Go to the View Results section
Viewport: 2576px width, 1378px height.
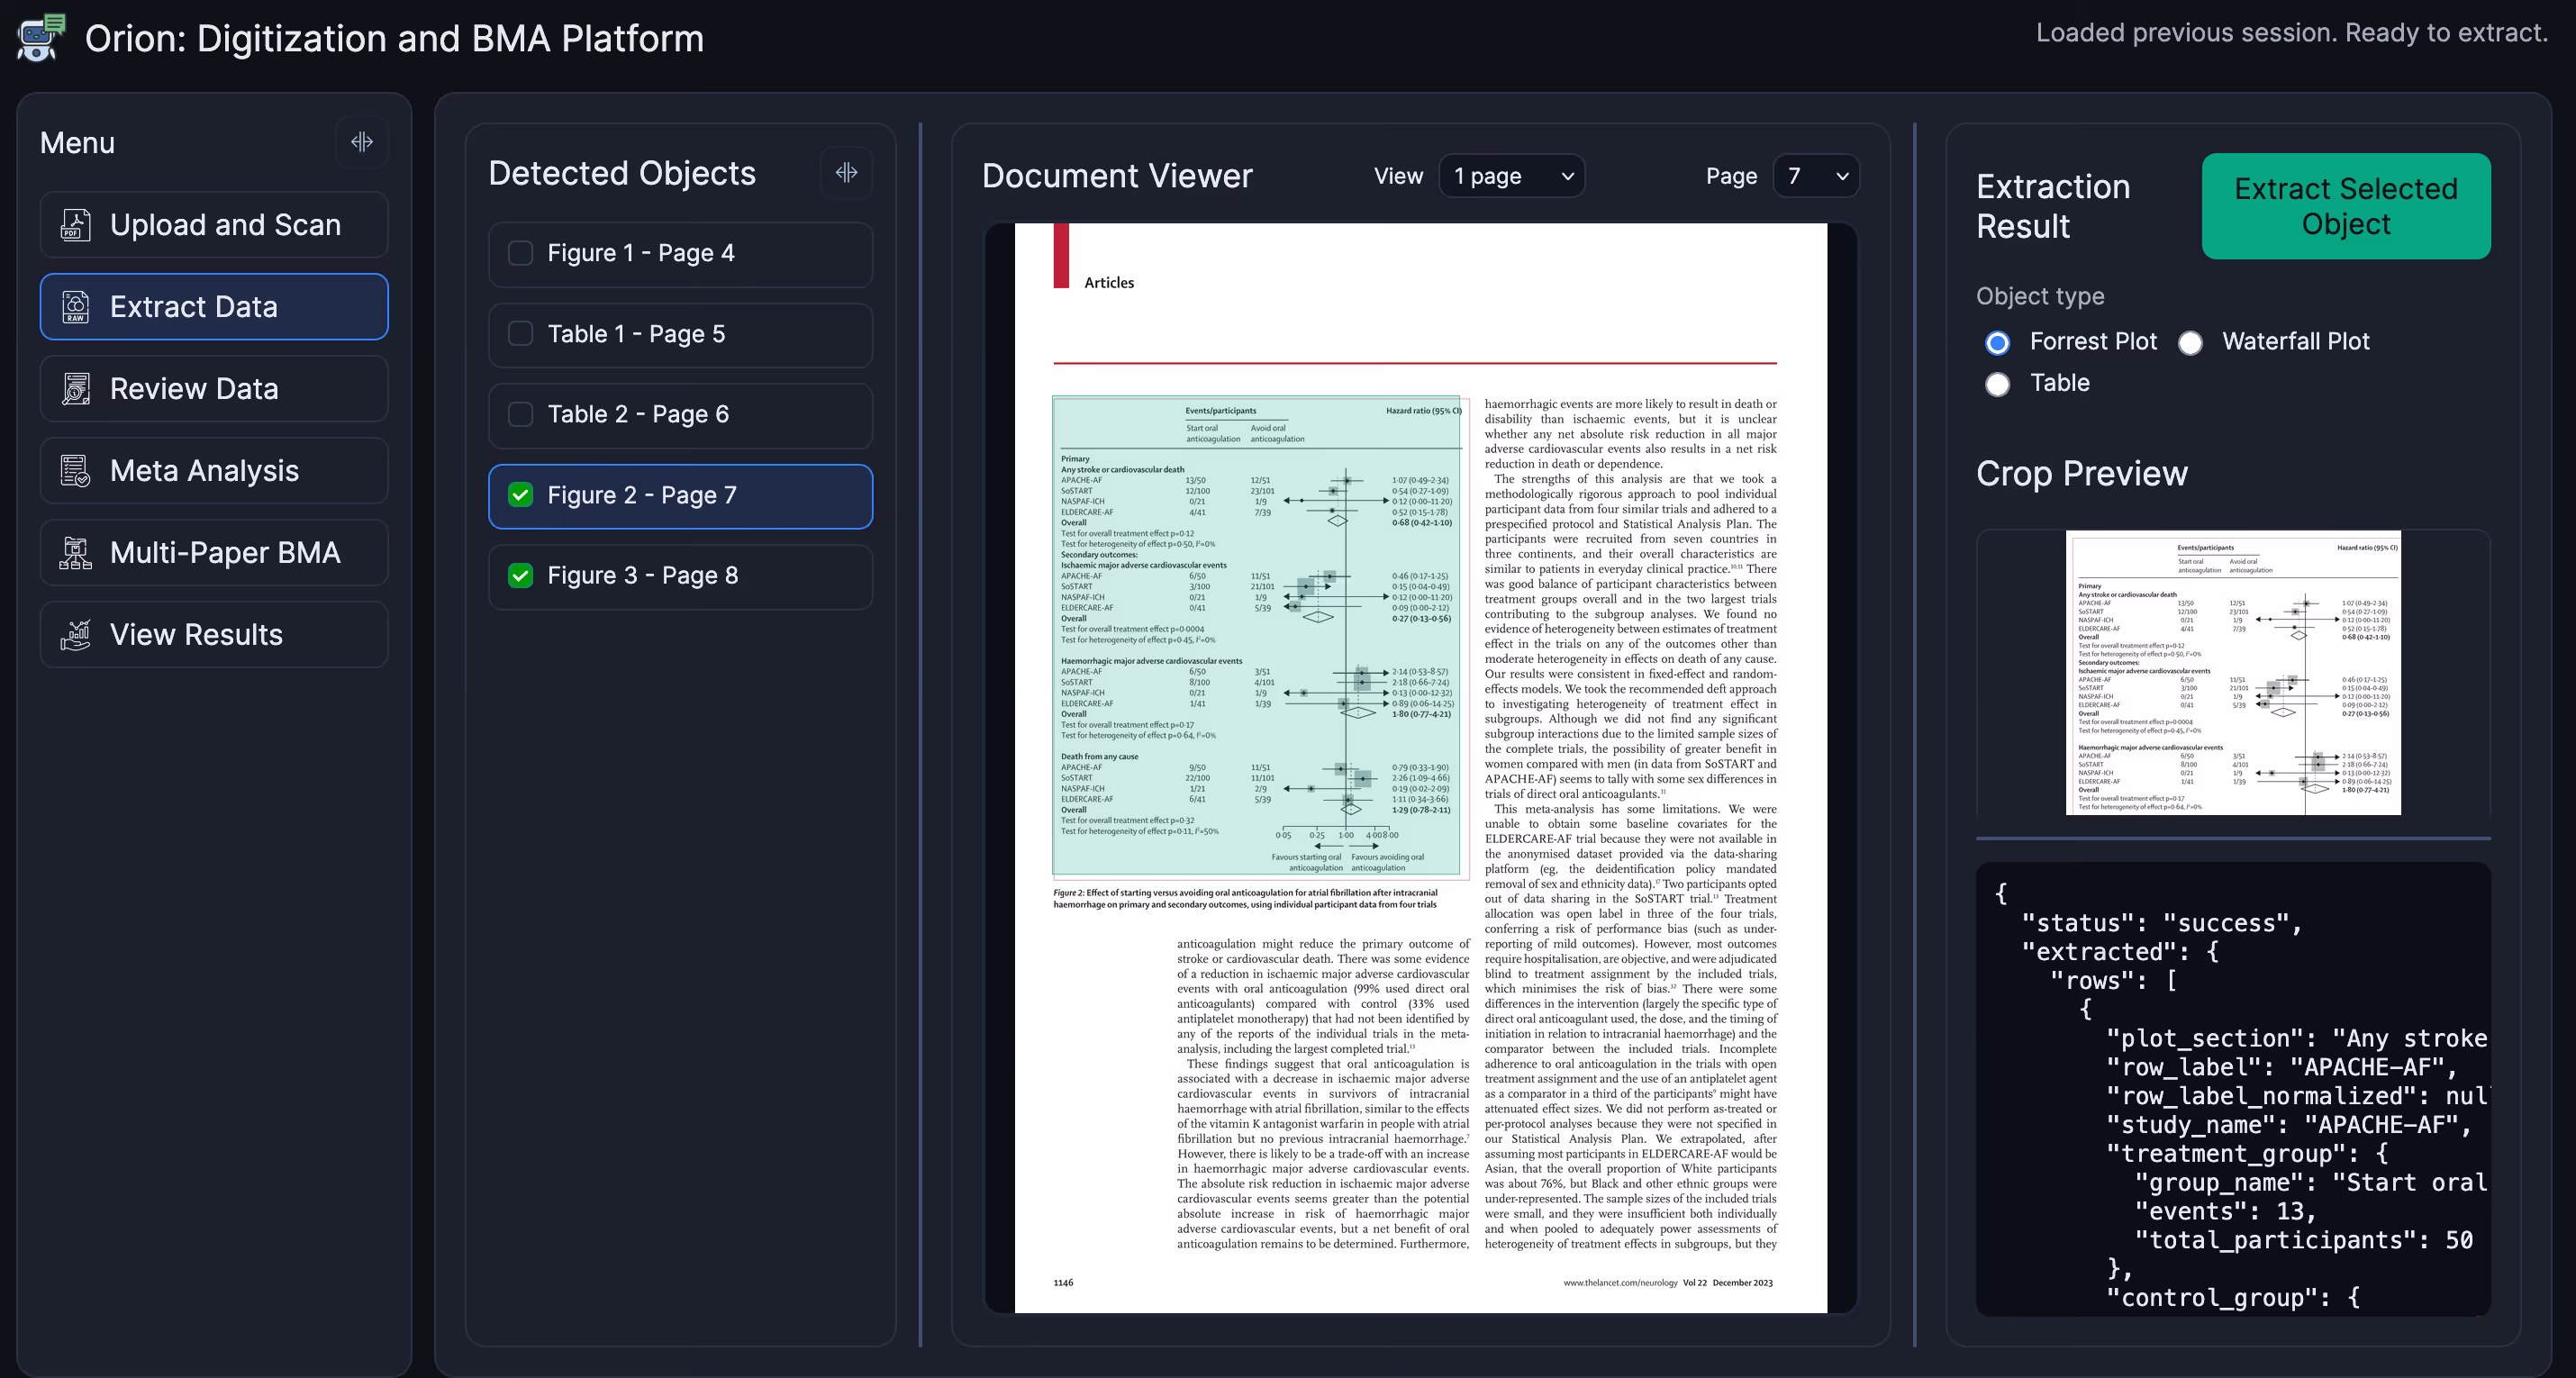click(x=214, y=635)
